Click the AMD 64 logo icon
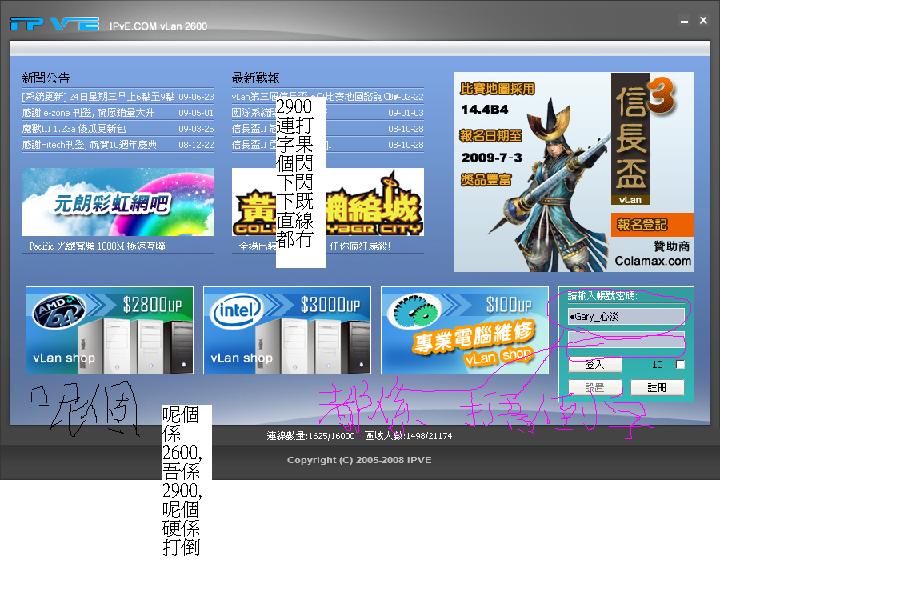 (59, 312)
